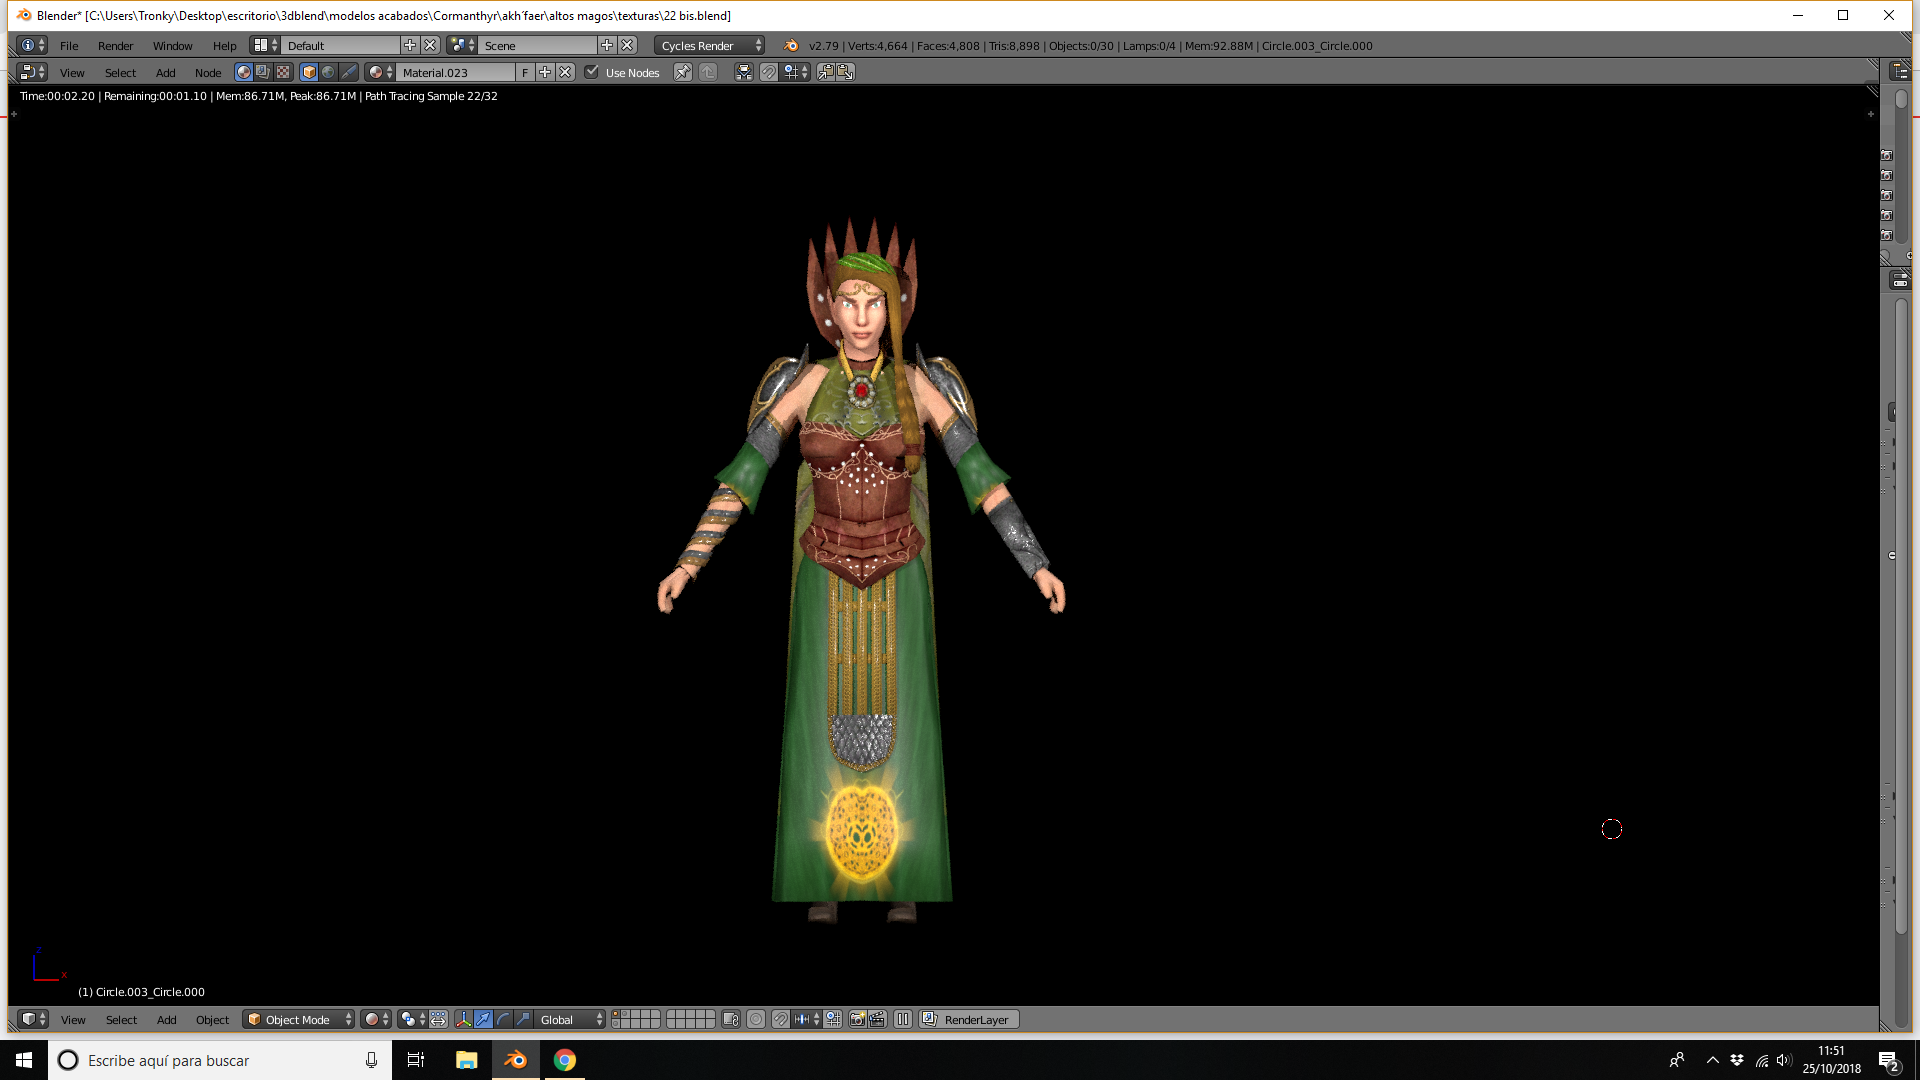
Task: Select the compositing node tree type icon
Action: tap(263, 72)
